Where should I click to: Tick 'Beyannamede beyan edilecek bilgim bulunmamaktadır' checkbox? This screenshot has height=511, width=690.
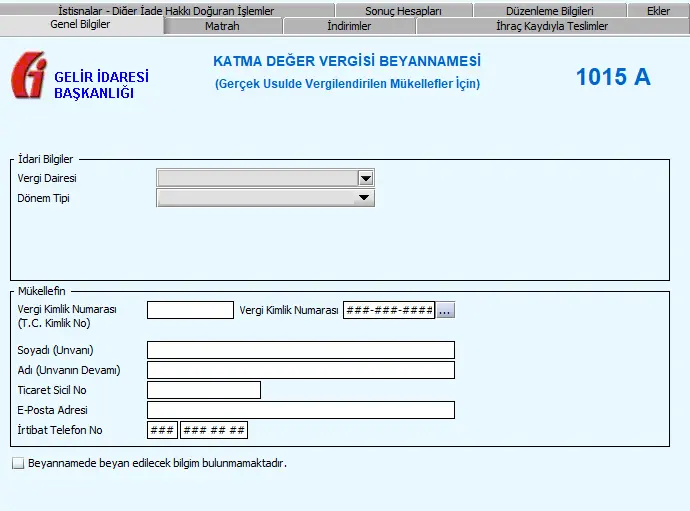point(18,463)
